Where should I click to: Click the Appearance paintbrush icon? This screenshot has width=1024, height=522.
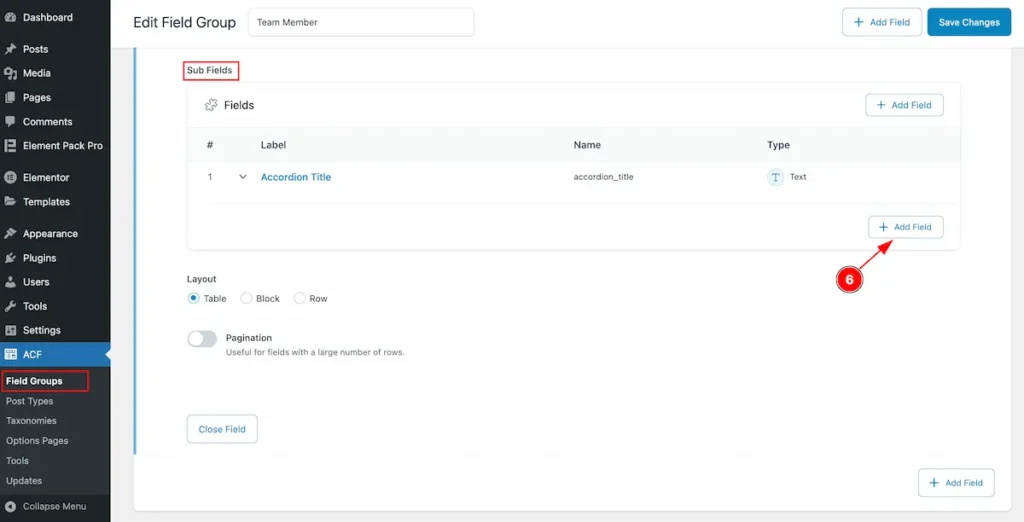[11, 234]
